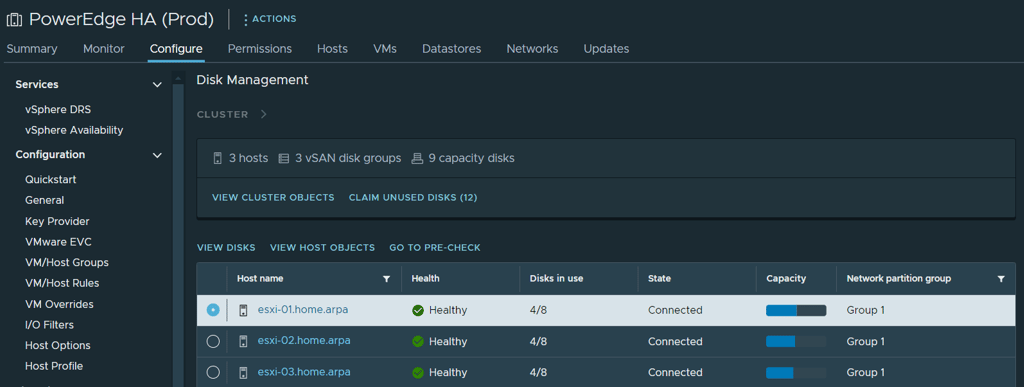Screen dimensions: 1024x387
Task: Collapse the Configuration section chevron
Action: (157, 155)
